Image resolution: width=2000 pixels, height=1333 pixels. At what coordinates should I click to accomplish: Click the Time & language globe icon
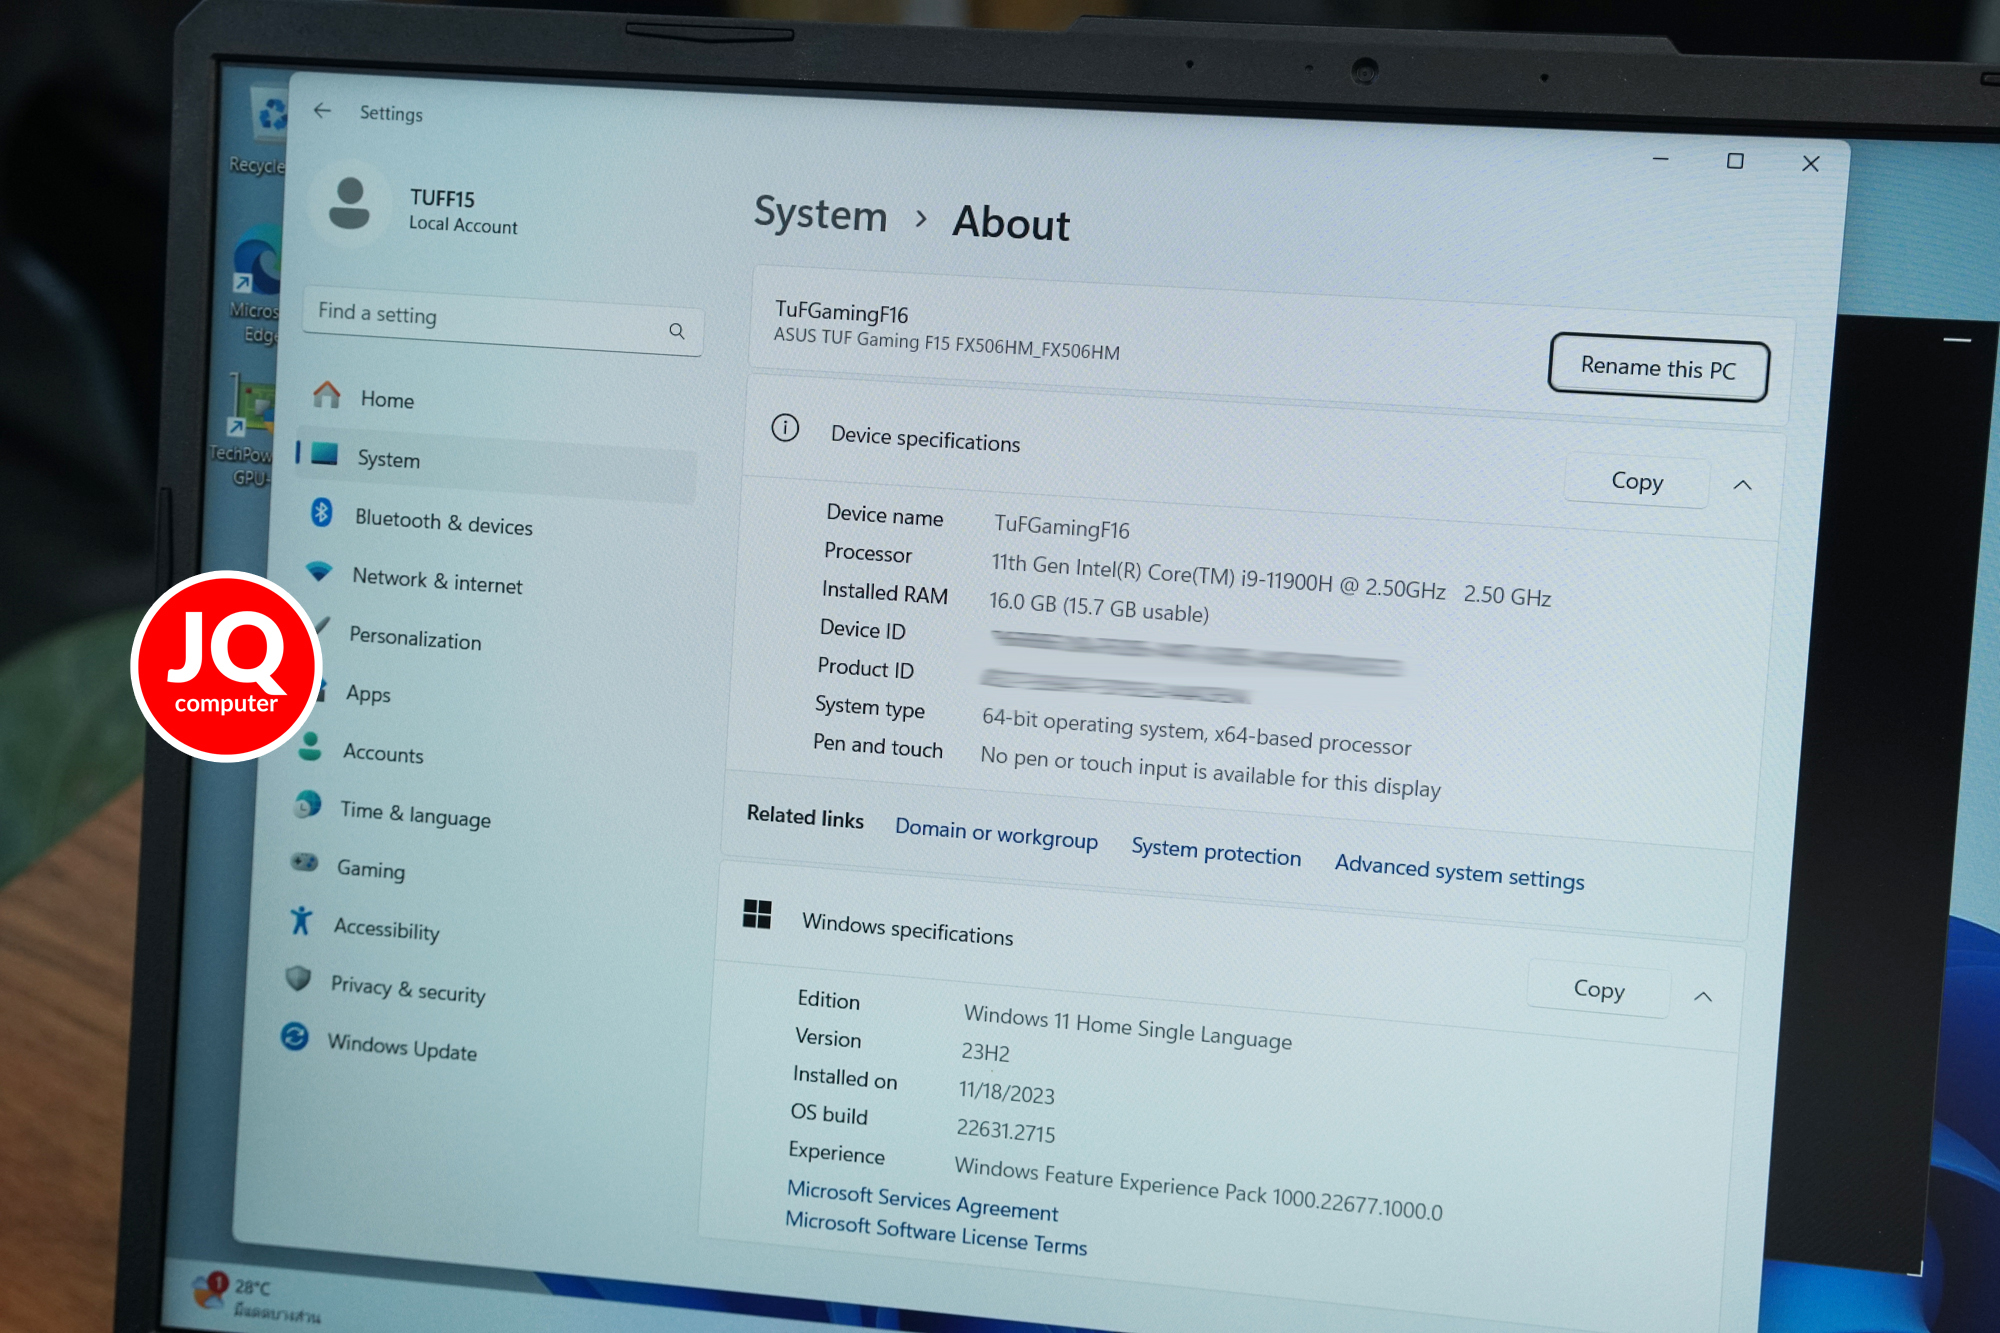click(x=308, y=804)
